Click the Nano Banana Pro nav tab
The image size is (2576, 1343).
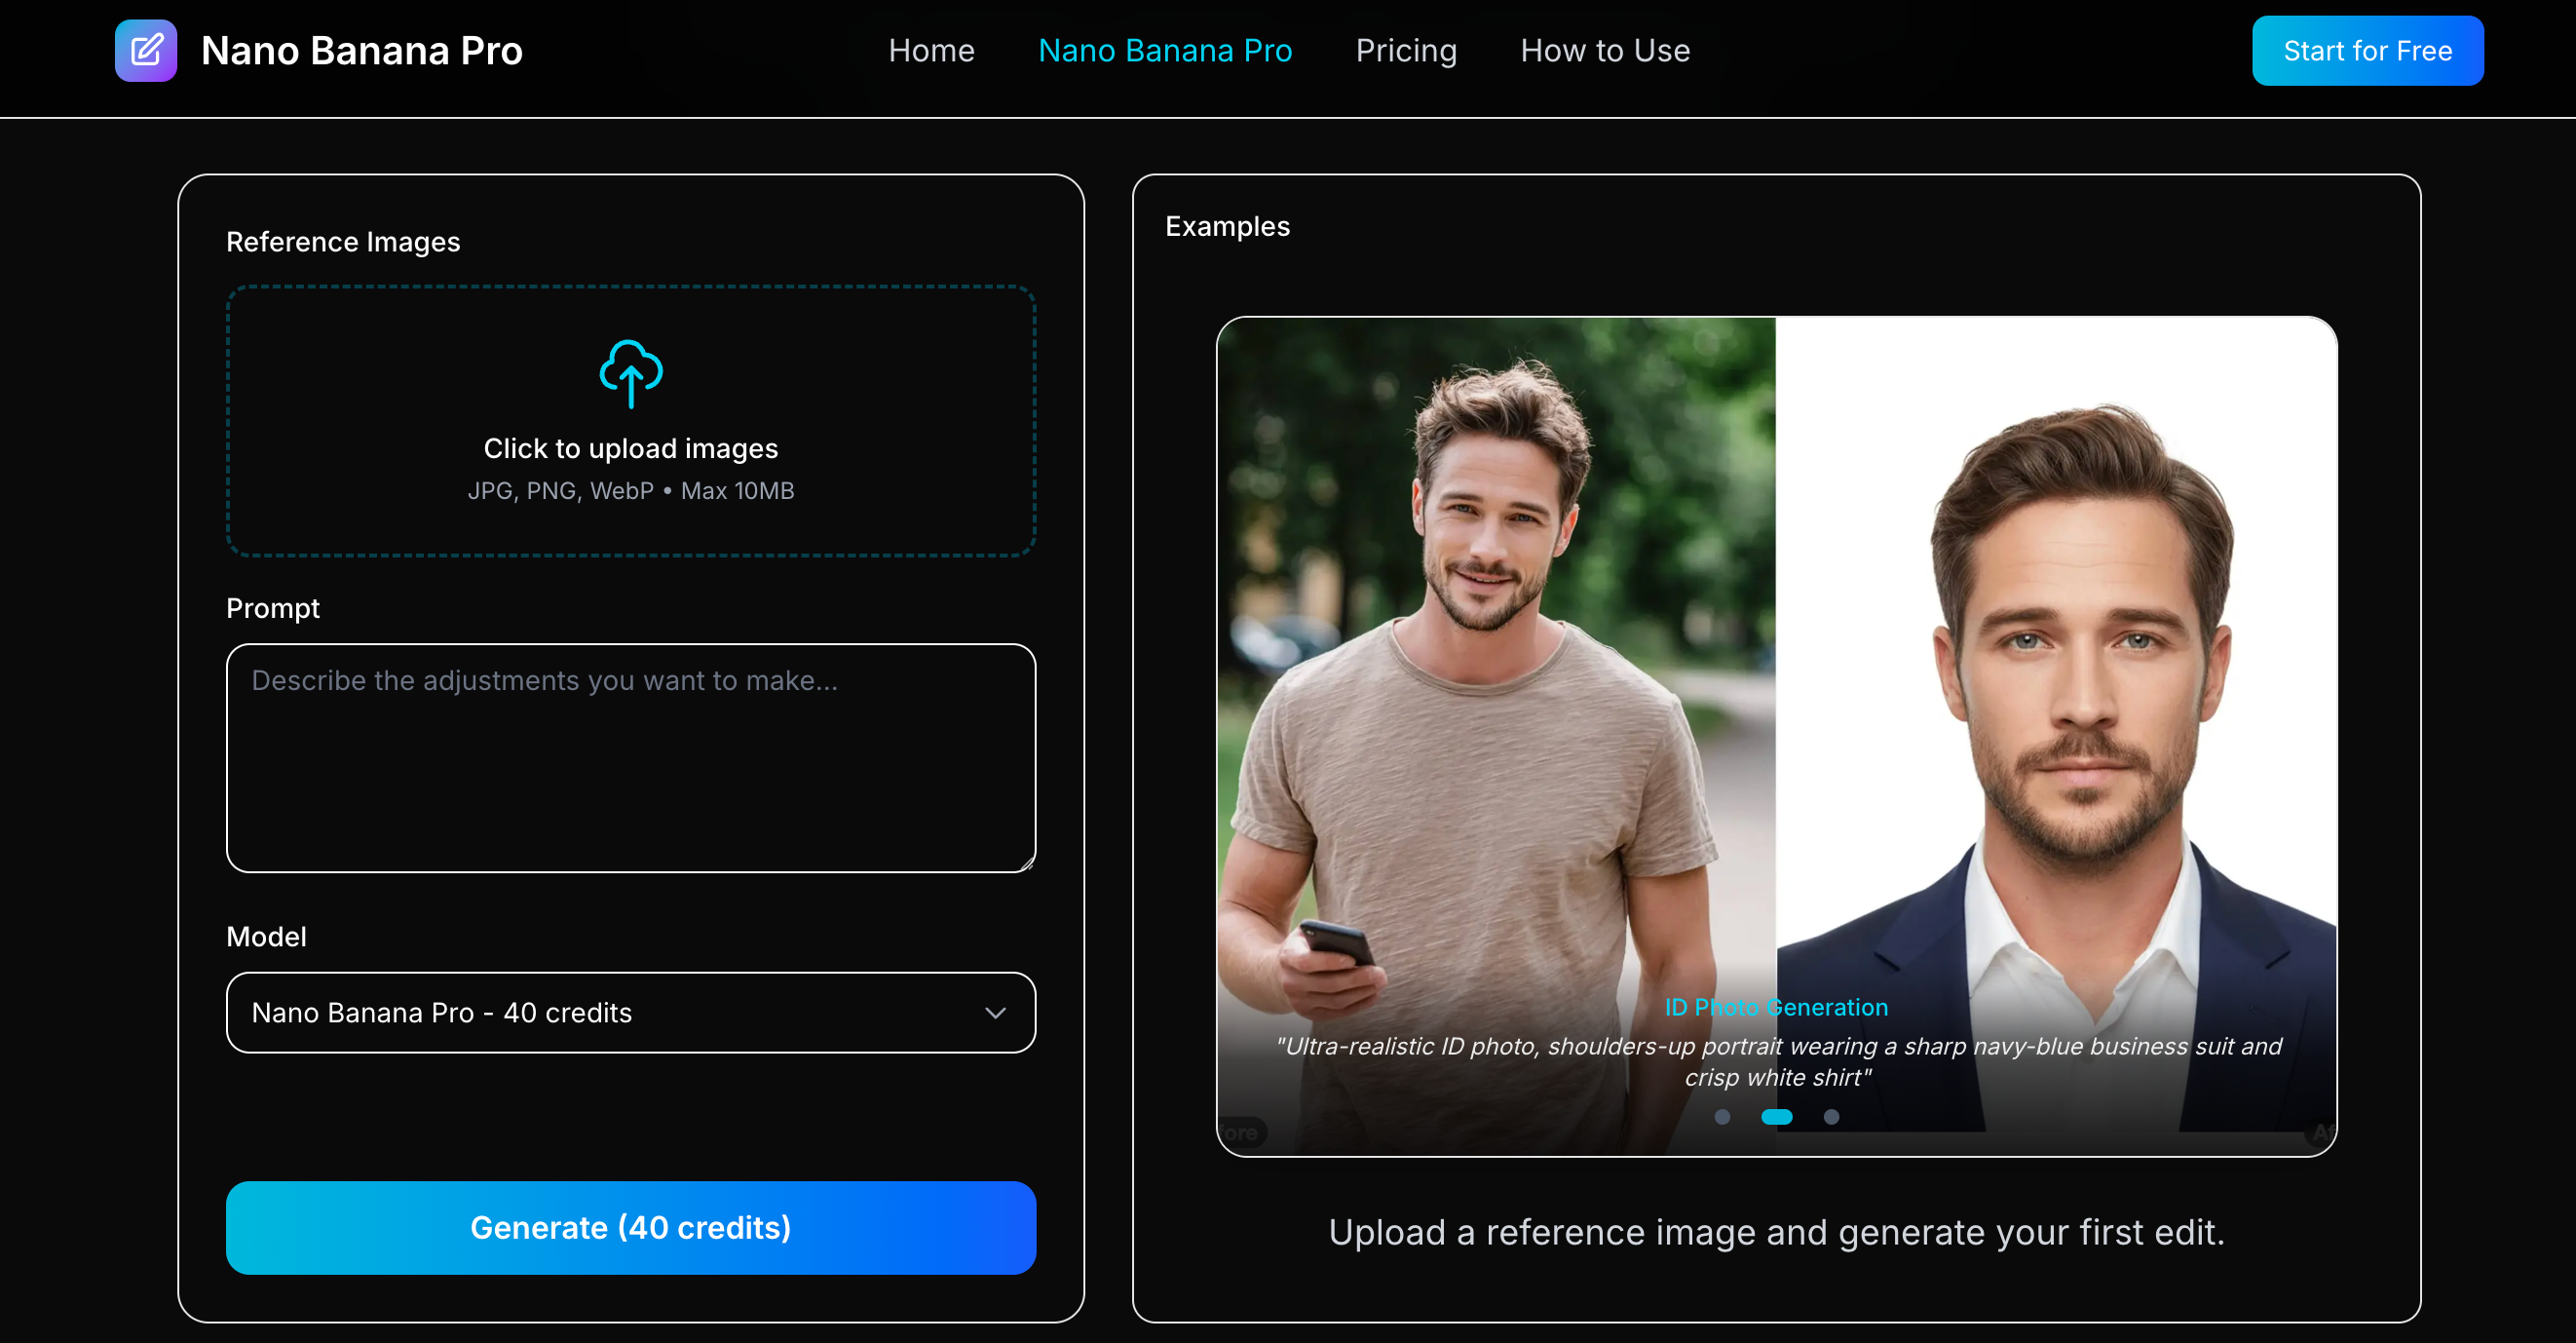click(1165, 50)
